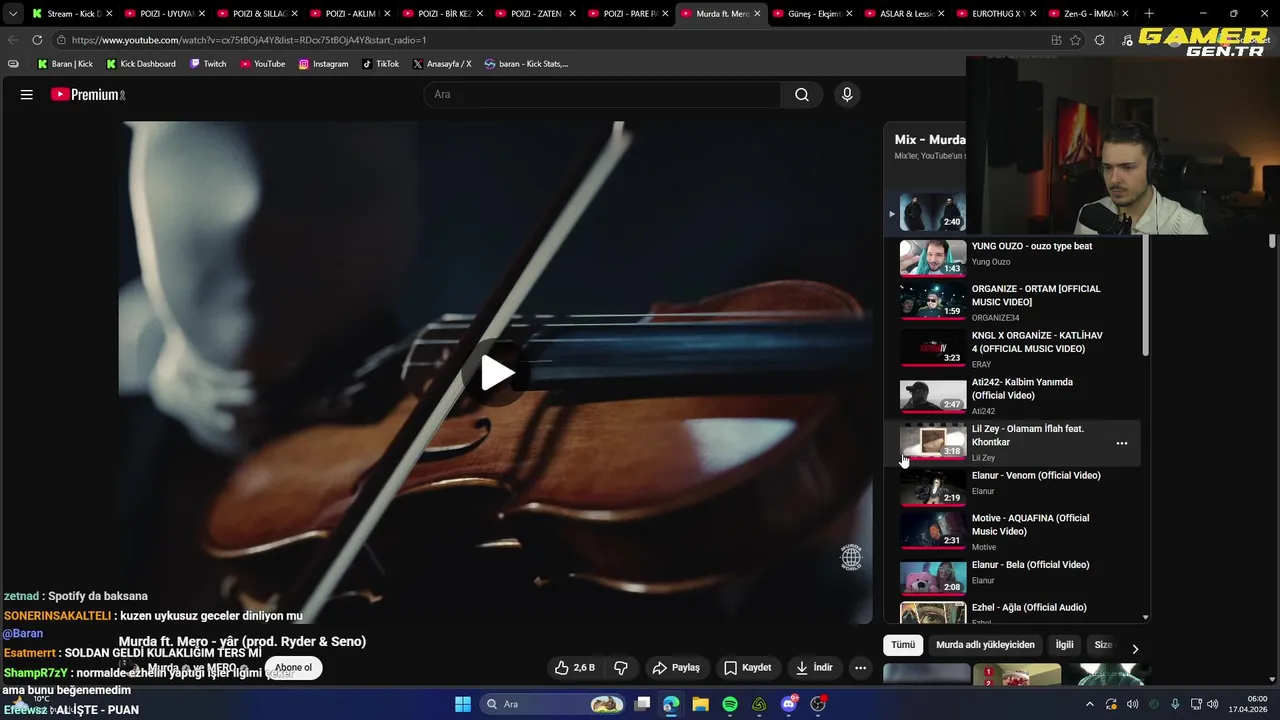
Task: Switch to the Güneş - Ekşim tab
Action: [814, 14]
